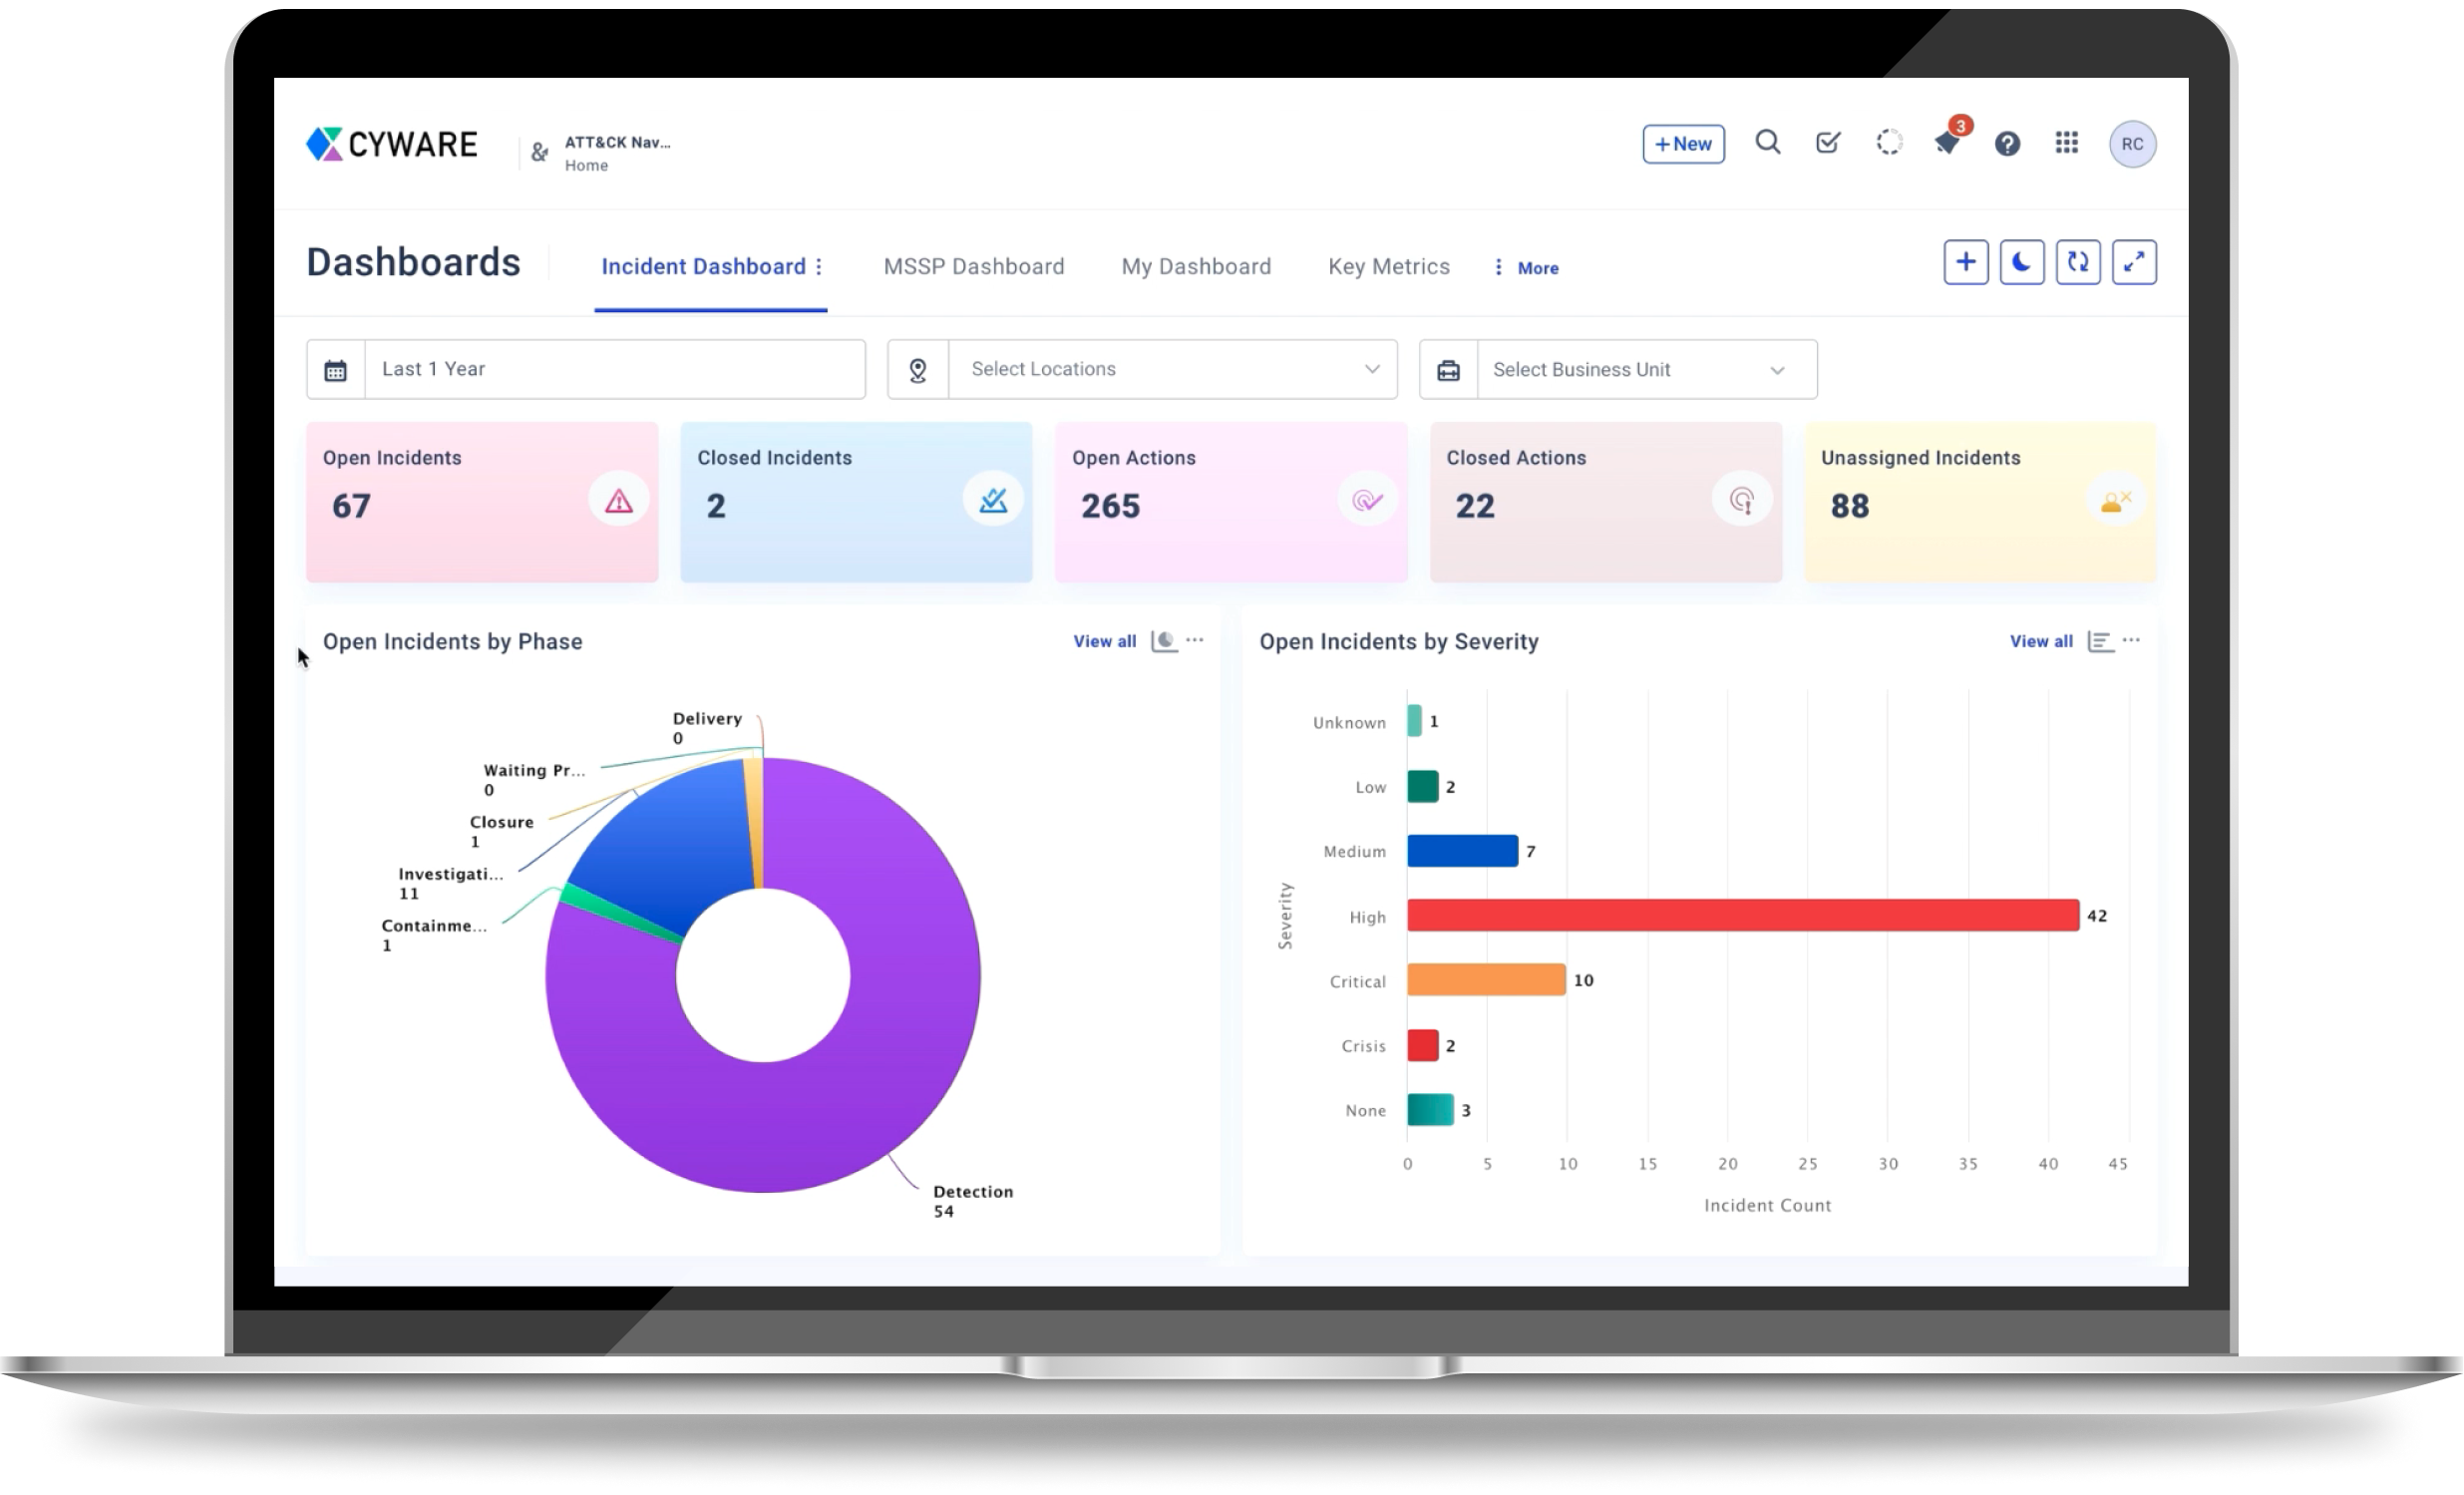Switch to the MSSP Dashboard tab

tap(973, 267)
